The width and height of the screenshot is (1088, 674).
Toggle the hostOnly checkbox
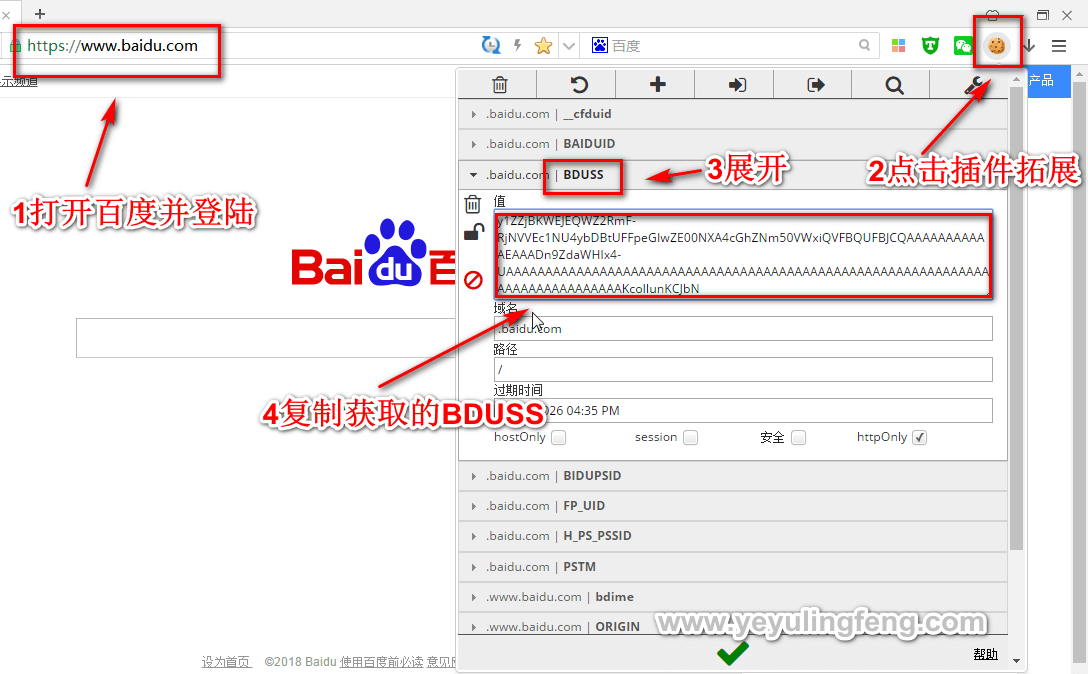point(559,437)
